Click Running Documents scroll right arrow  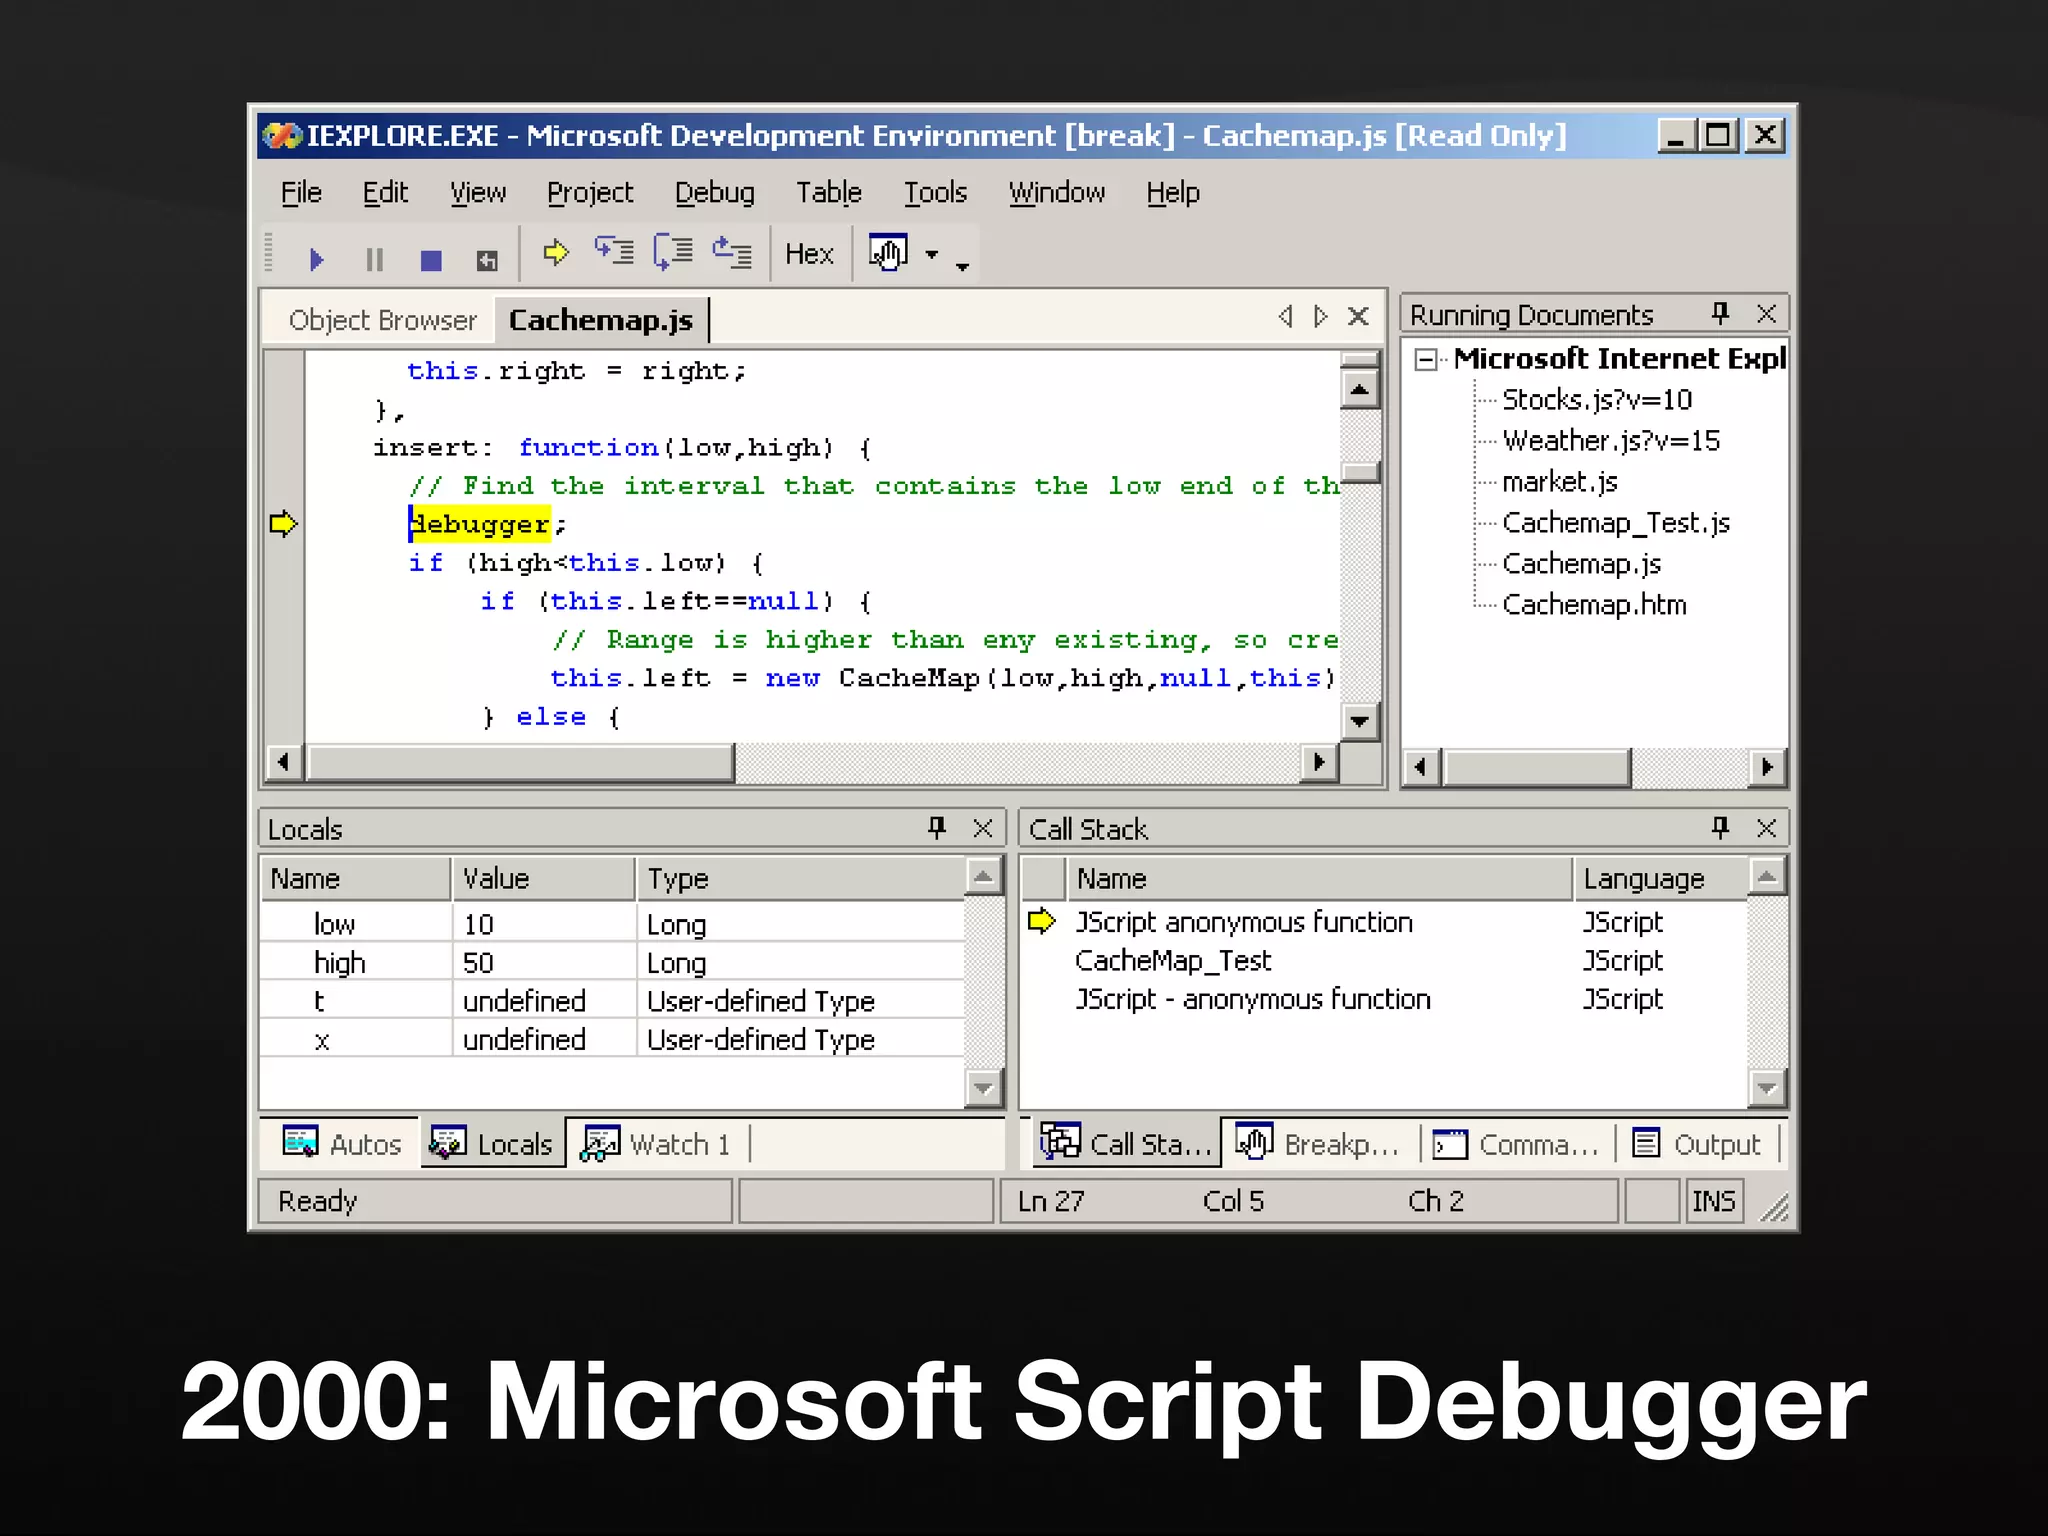point(1767,767)
